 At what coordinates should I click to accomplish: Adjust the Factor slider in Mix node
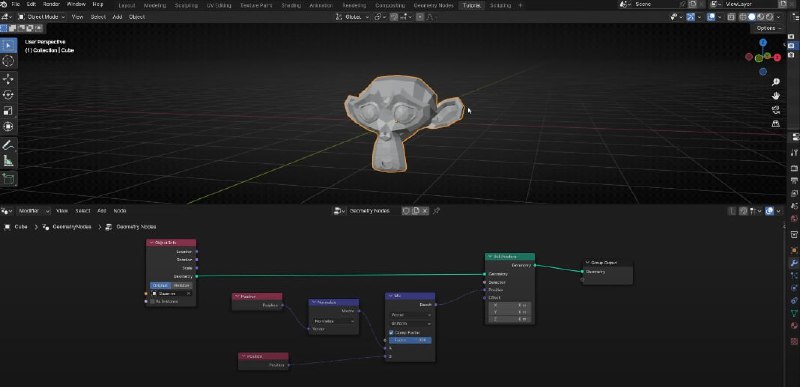click(410, 340)
